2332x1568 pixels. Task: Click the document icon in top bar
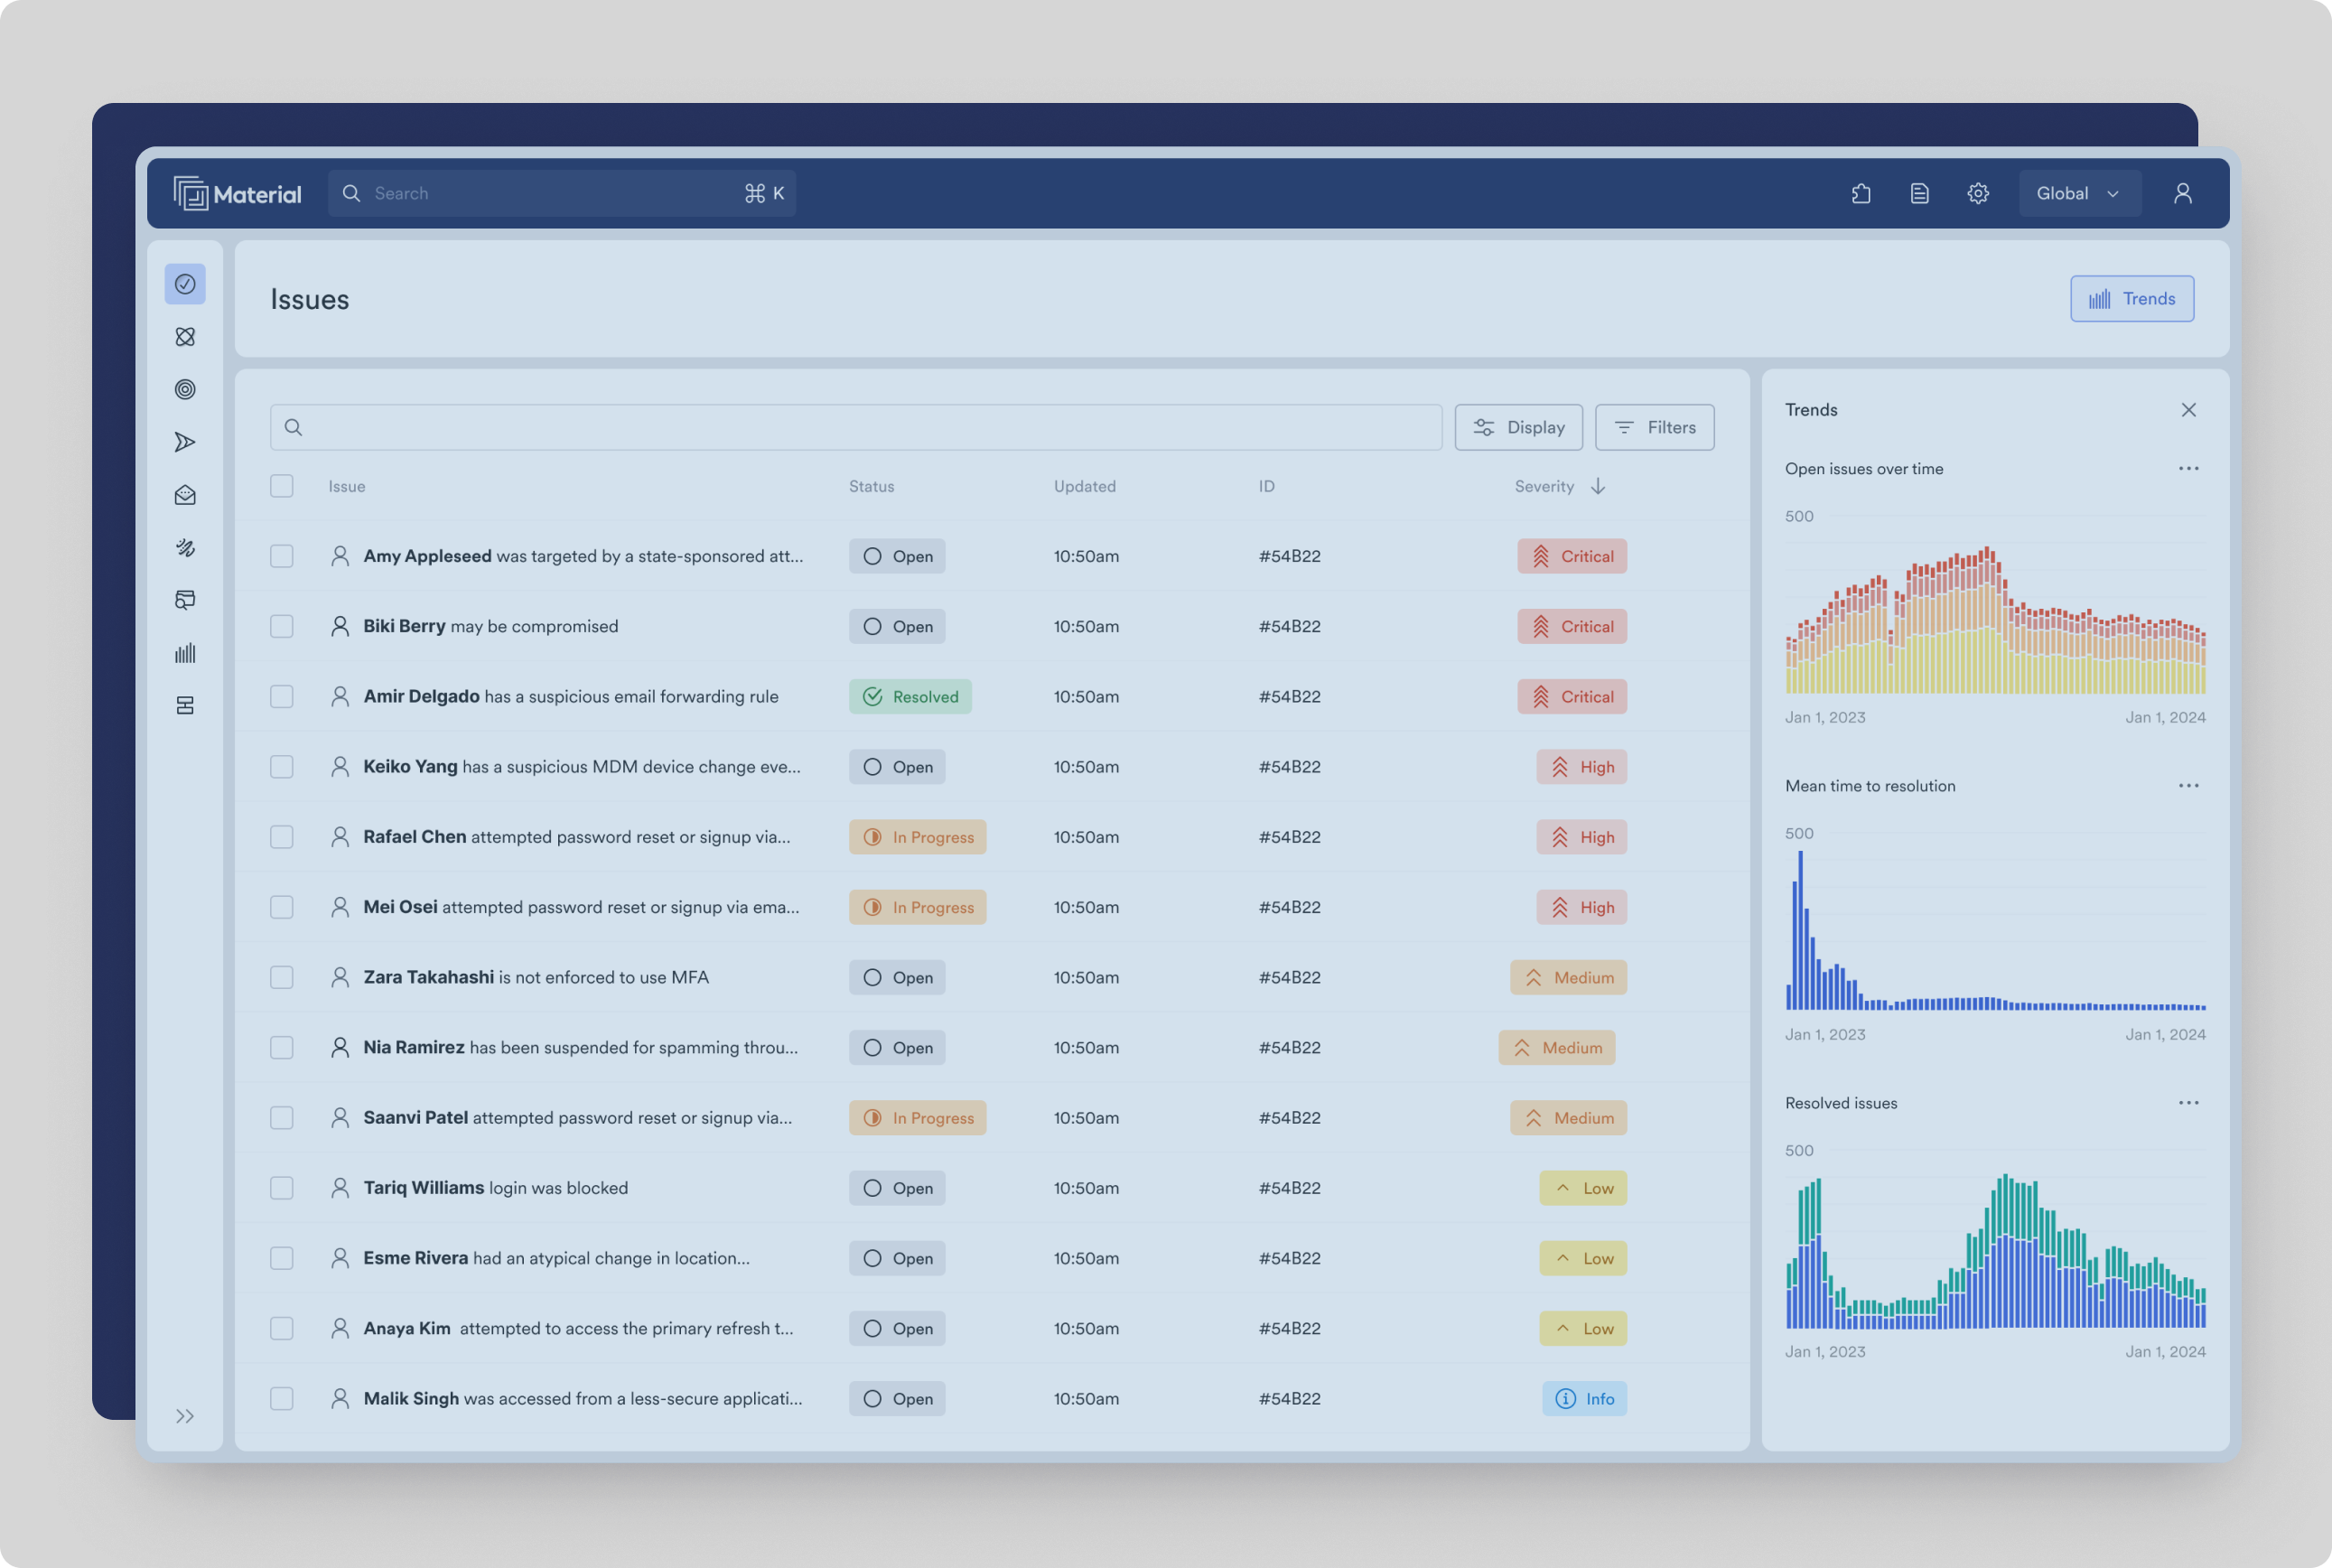(1919, 193)
